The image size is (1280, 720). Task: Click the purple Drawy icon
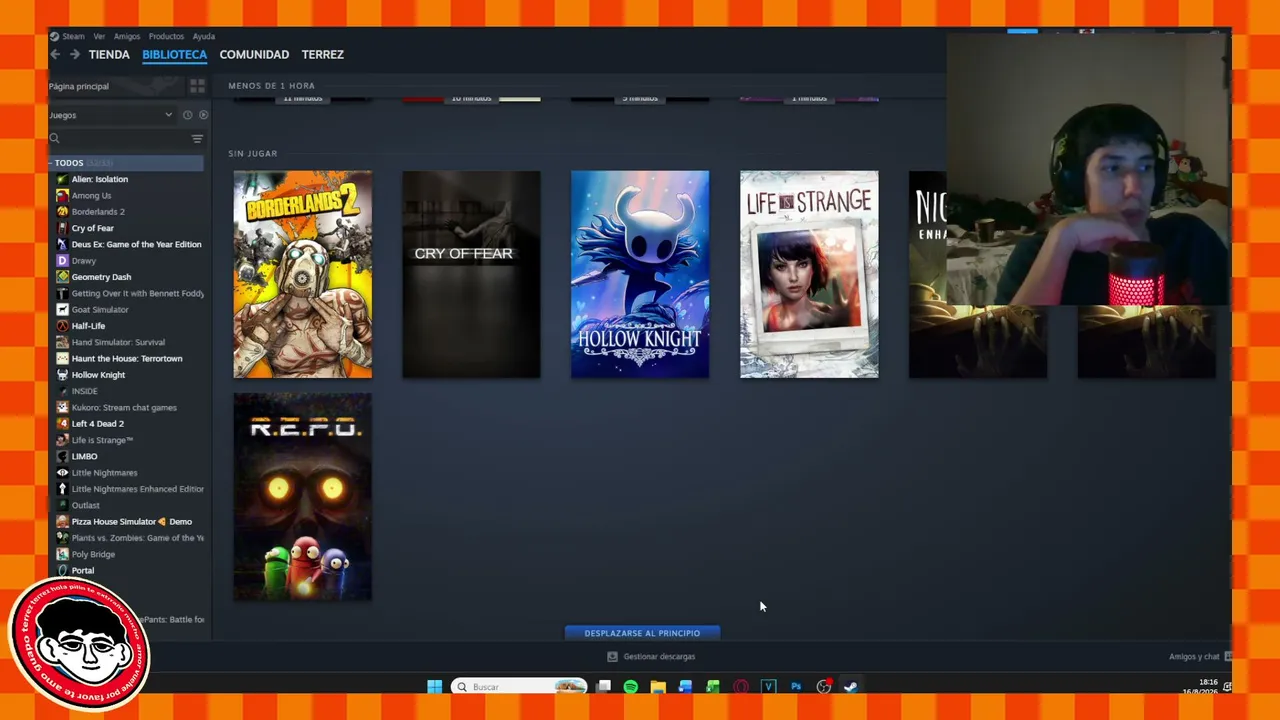[x=62, y=261]
